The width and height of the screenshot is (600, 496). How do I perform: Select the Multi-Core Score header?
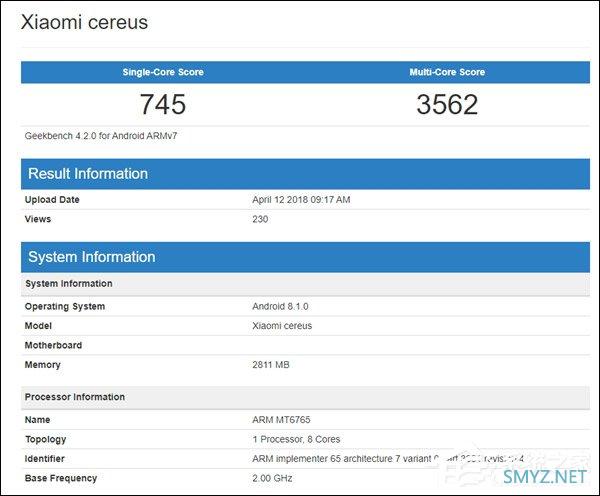tap(447, 72)
